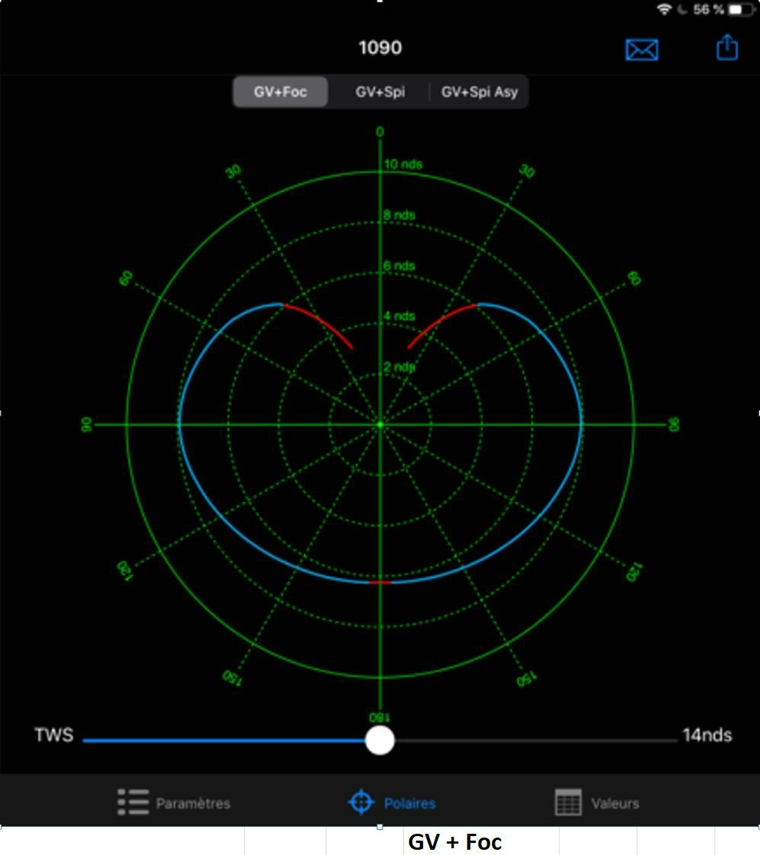
Task: Tap the mail envelope icon
Action: coord(641,49)
